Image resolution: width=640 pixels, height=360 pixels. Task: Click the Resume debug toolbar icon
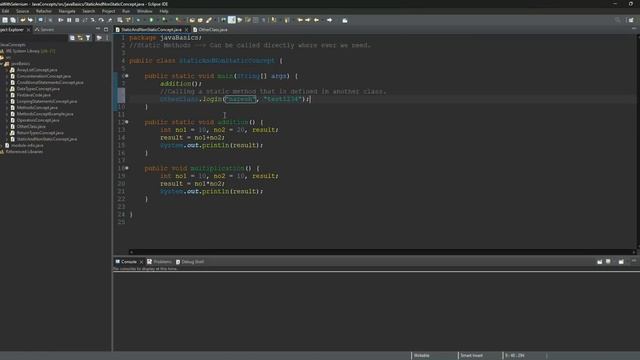[61, 20]
